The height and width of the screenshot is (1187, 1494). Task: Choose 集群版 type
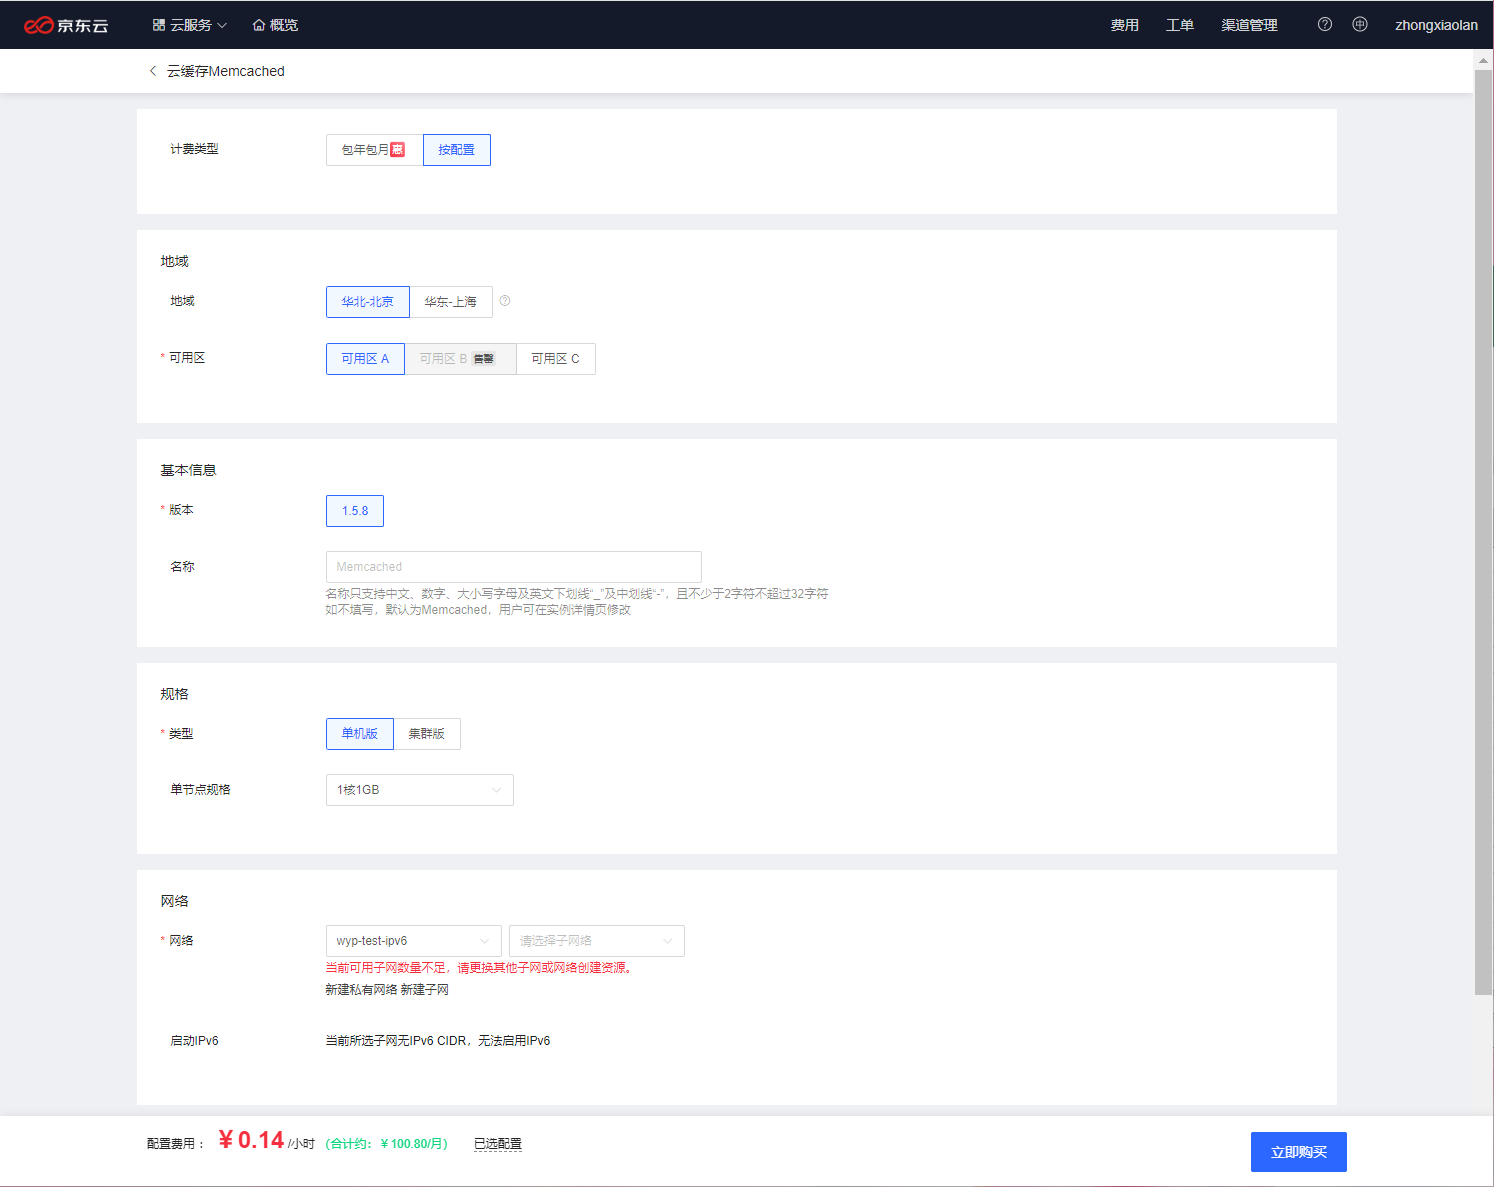tap(427, 734)
